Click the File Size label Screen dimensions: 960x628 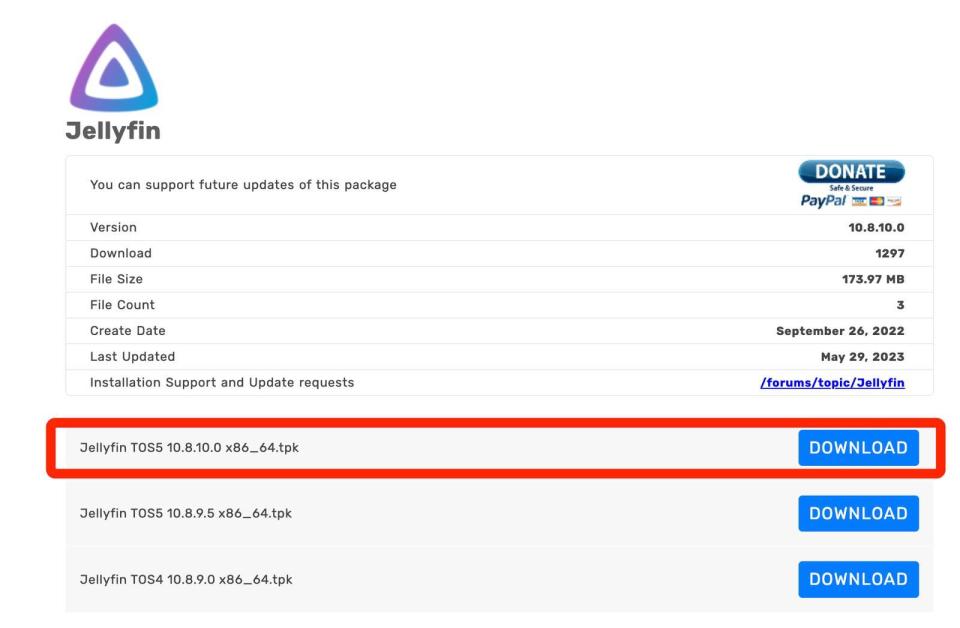pyautogui.click(x=116, y=279)
